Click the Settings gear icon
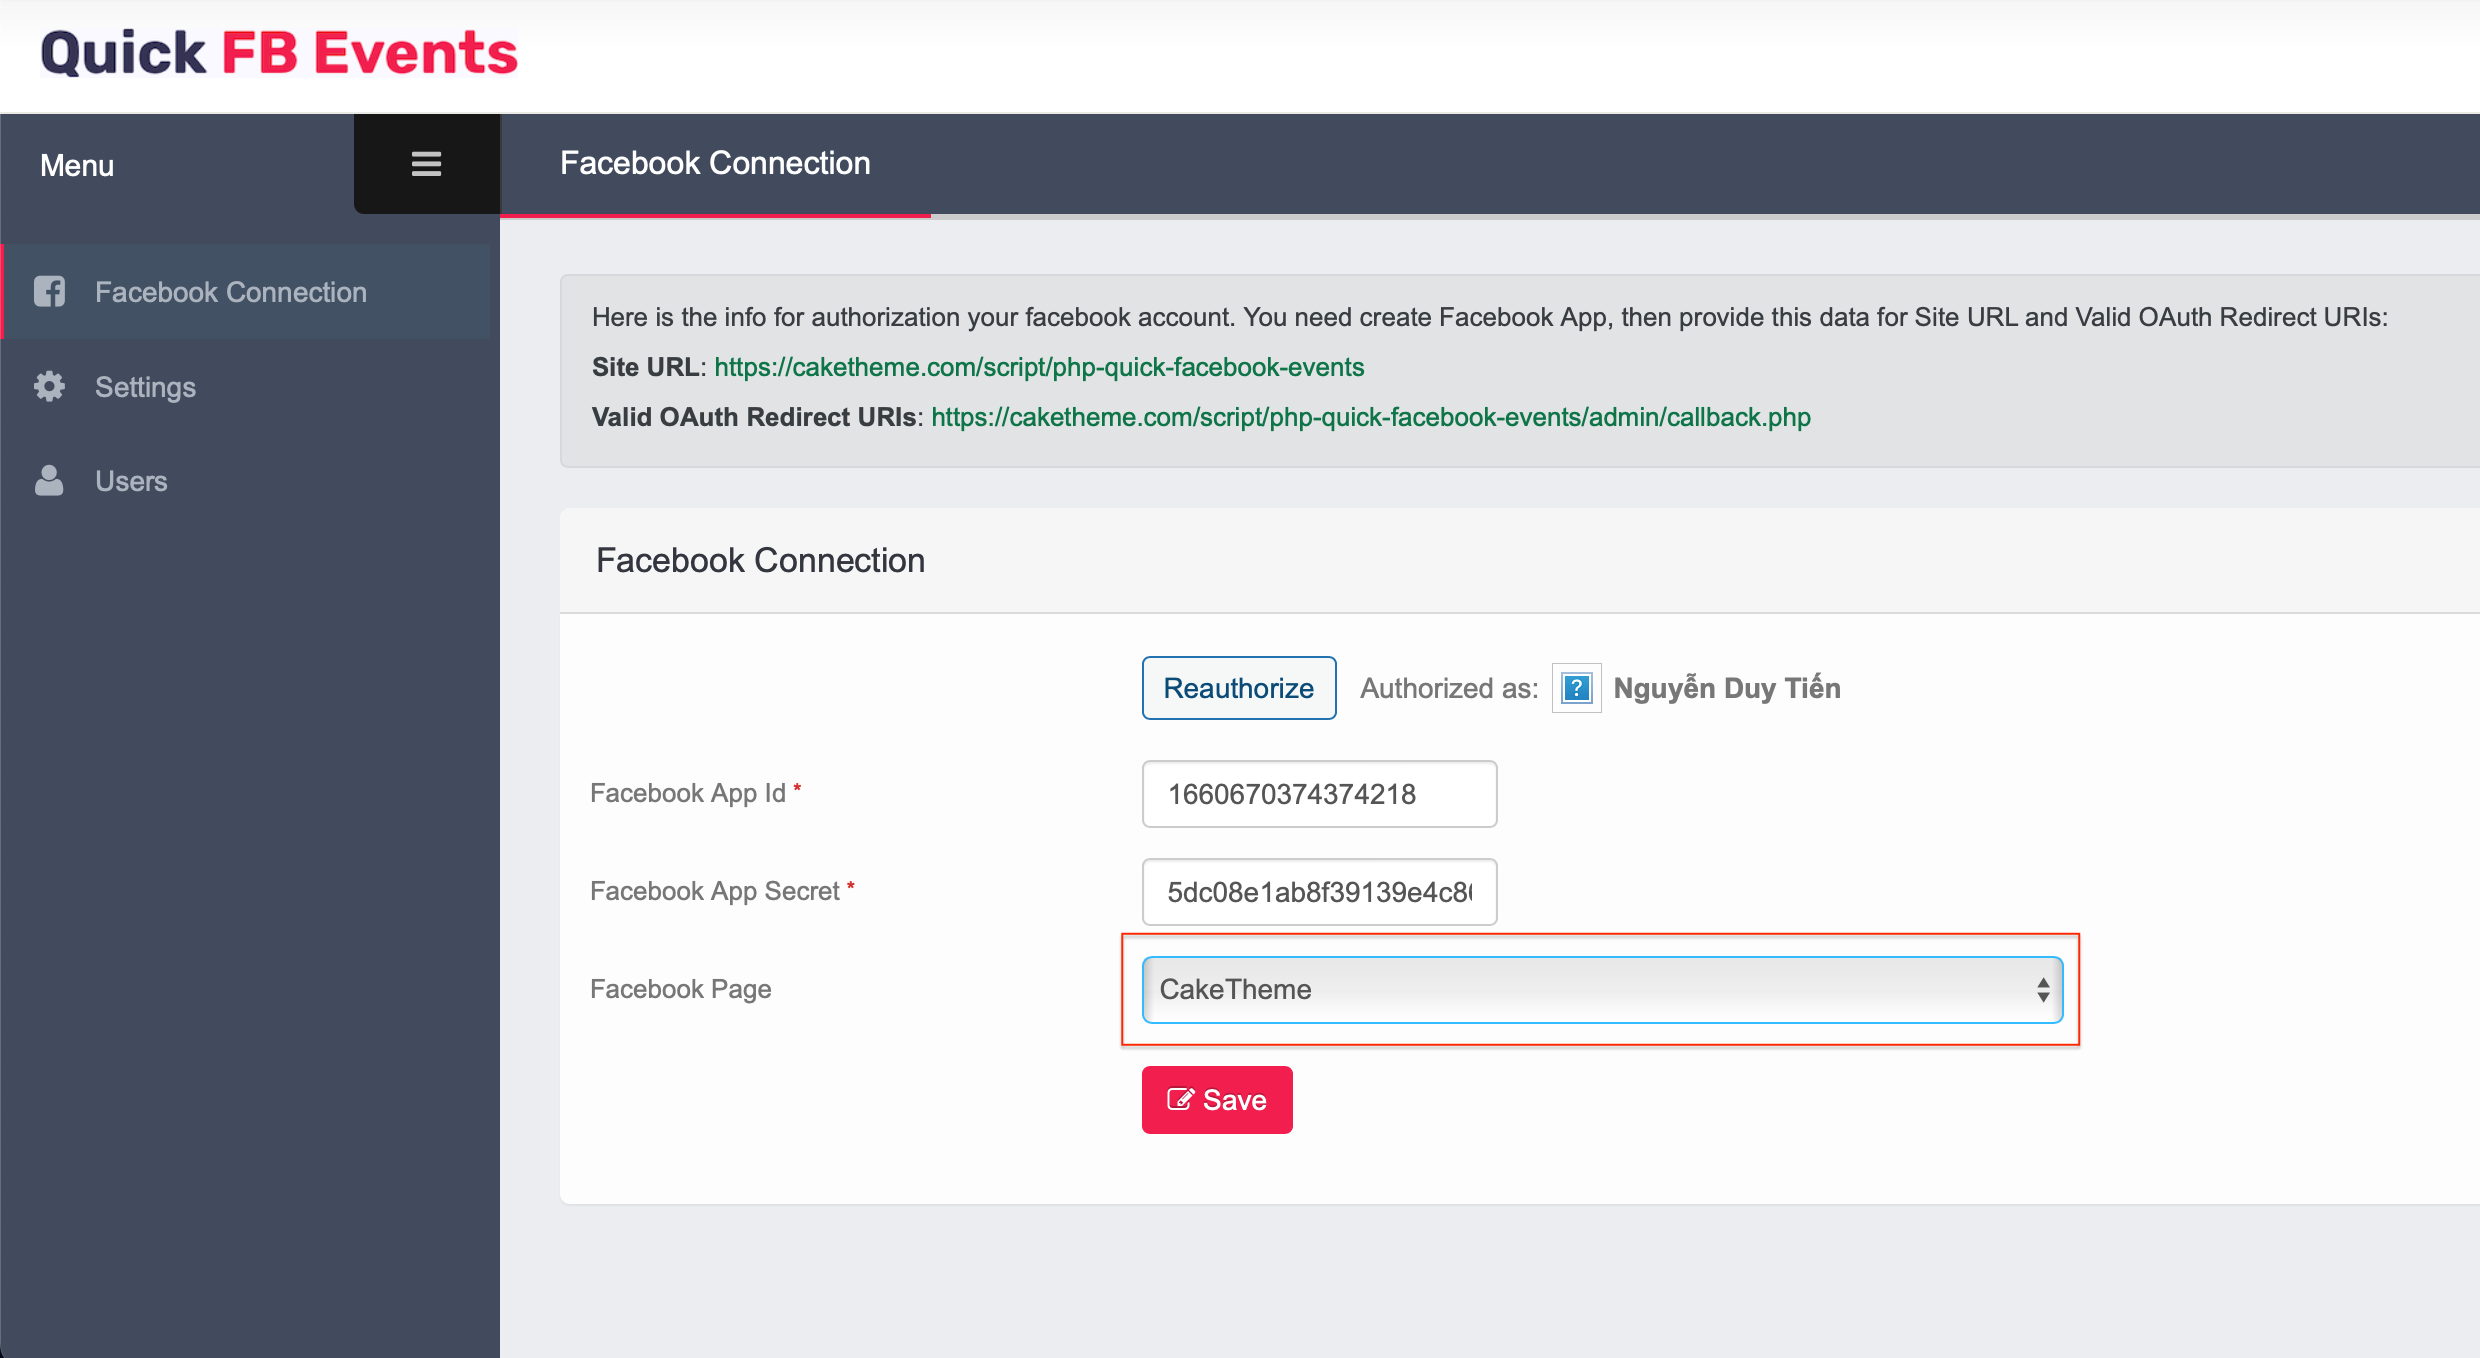Screen dimensions: 2480x1358 (49, 387)
